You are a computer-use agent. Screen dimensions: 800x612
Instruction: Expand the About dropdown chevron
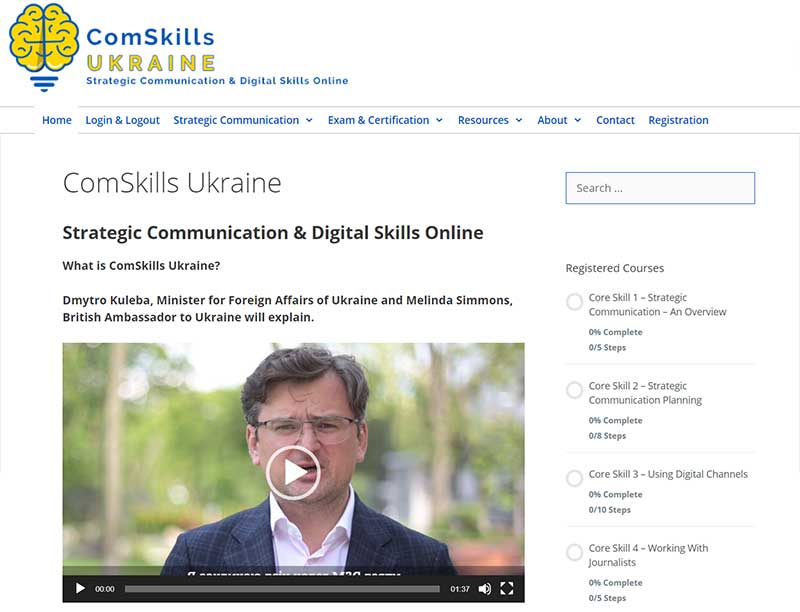(578, 120)
